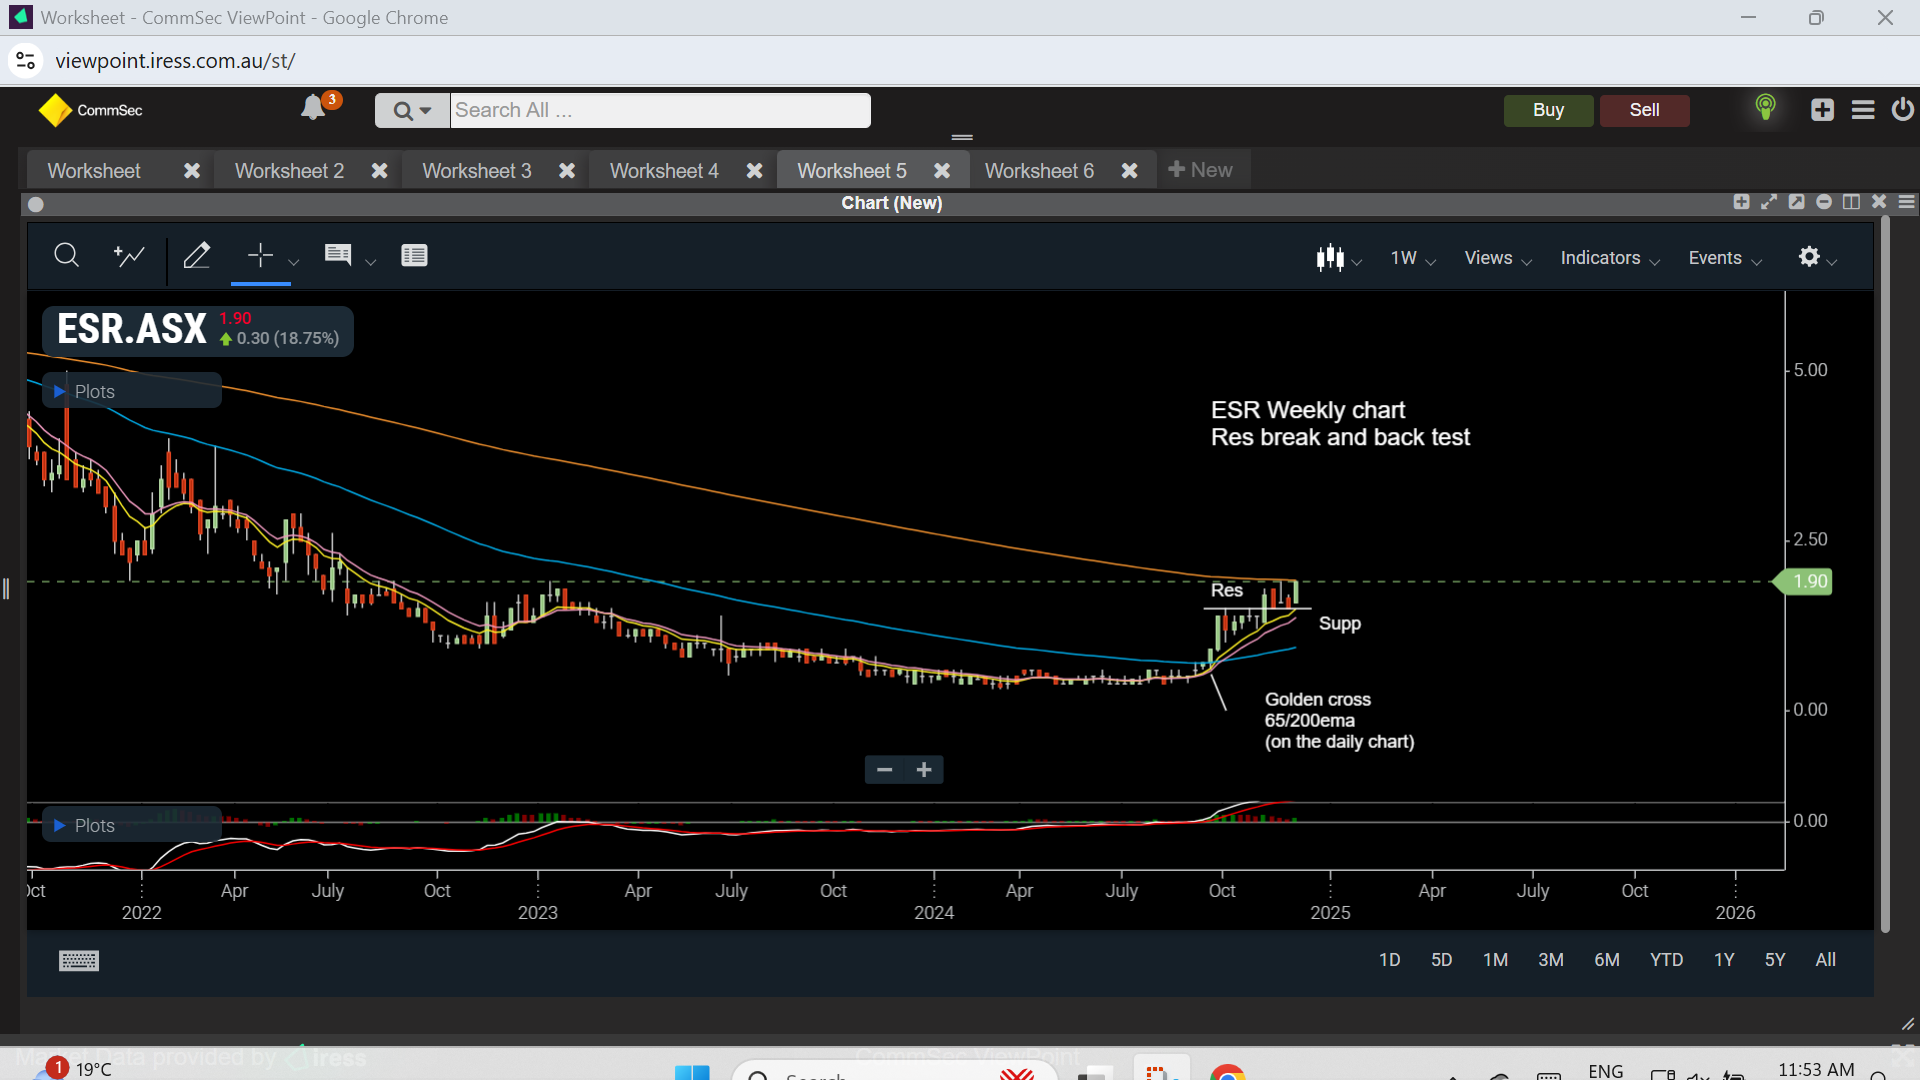Open the main hamburger menu
Screen dimensions: 1920x1080
(x=1863, y=110)
